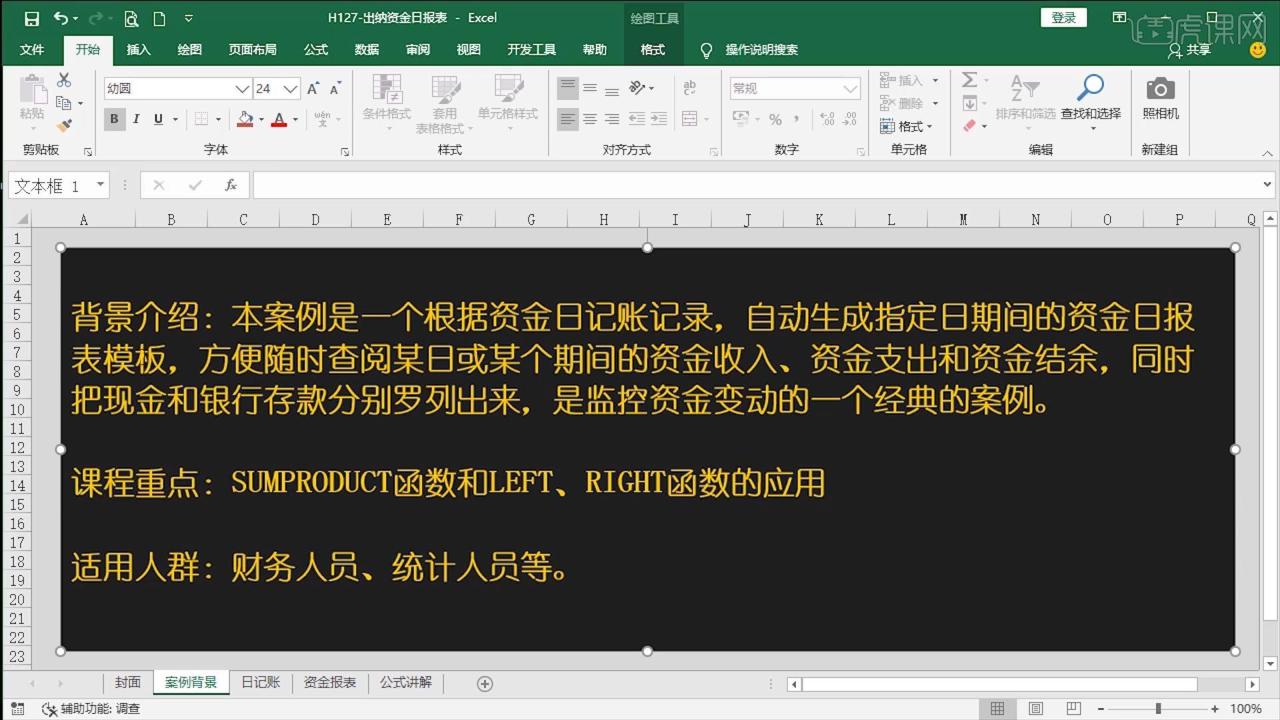Click the insert function fx icon
This screenshot has height=720, width=1280.
tap(230, 185)
